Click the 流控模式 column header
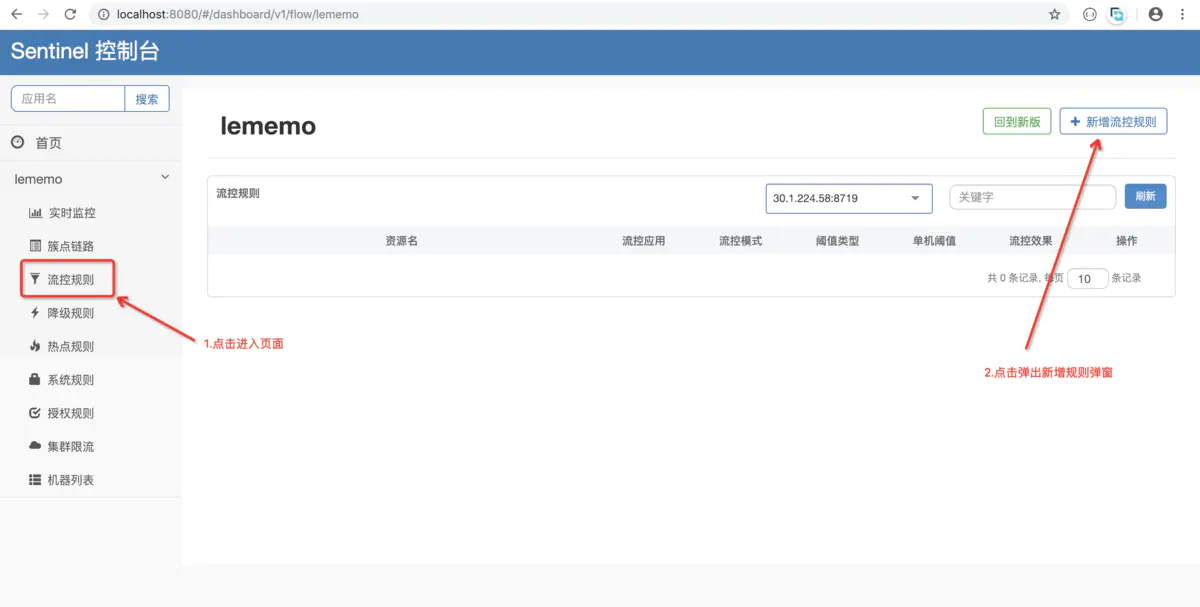Viewport: 1200px width, 607px height. 740,241
